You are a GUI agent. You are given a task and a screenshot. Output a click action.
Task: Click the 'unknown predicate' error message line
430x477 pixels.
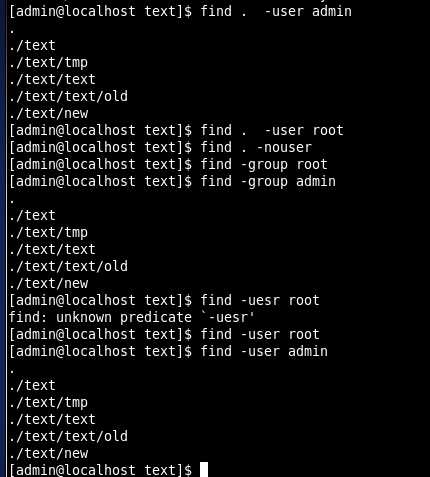pos(132,317)
